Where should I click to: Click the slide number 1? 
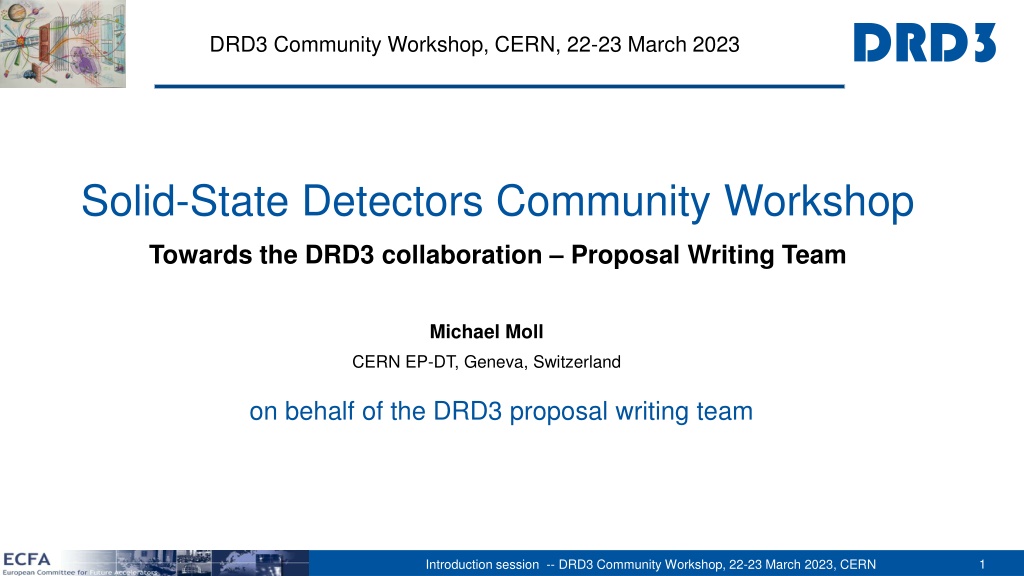[982, 564]
